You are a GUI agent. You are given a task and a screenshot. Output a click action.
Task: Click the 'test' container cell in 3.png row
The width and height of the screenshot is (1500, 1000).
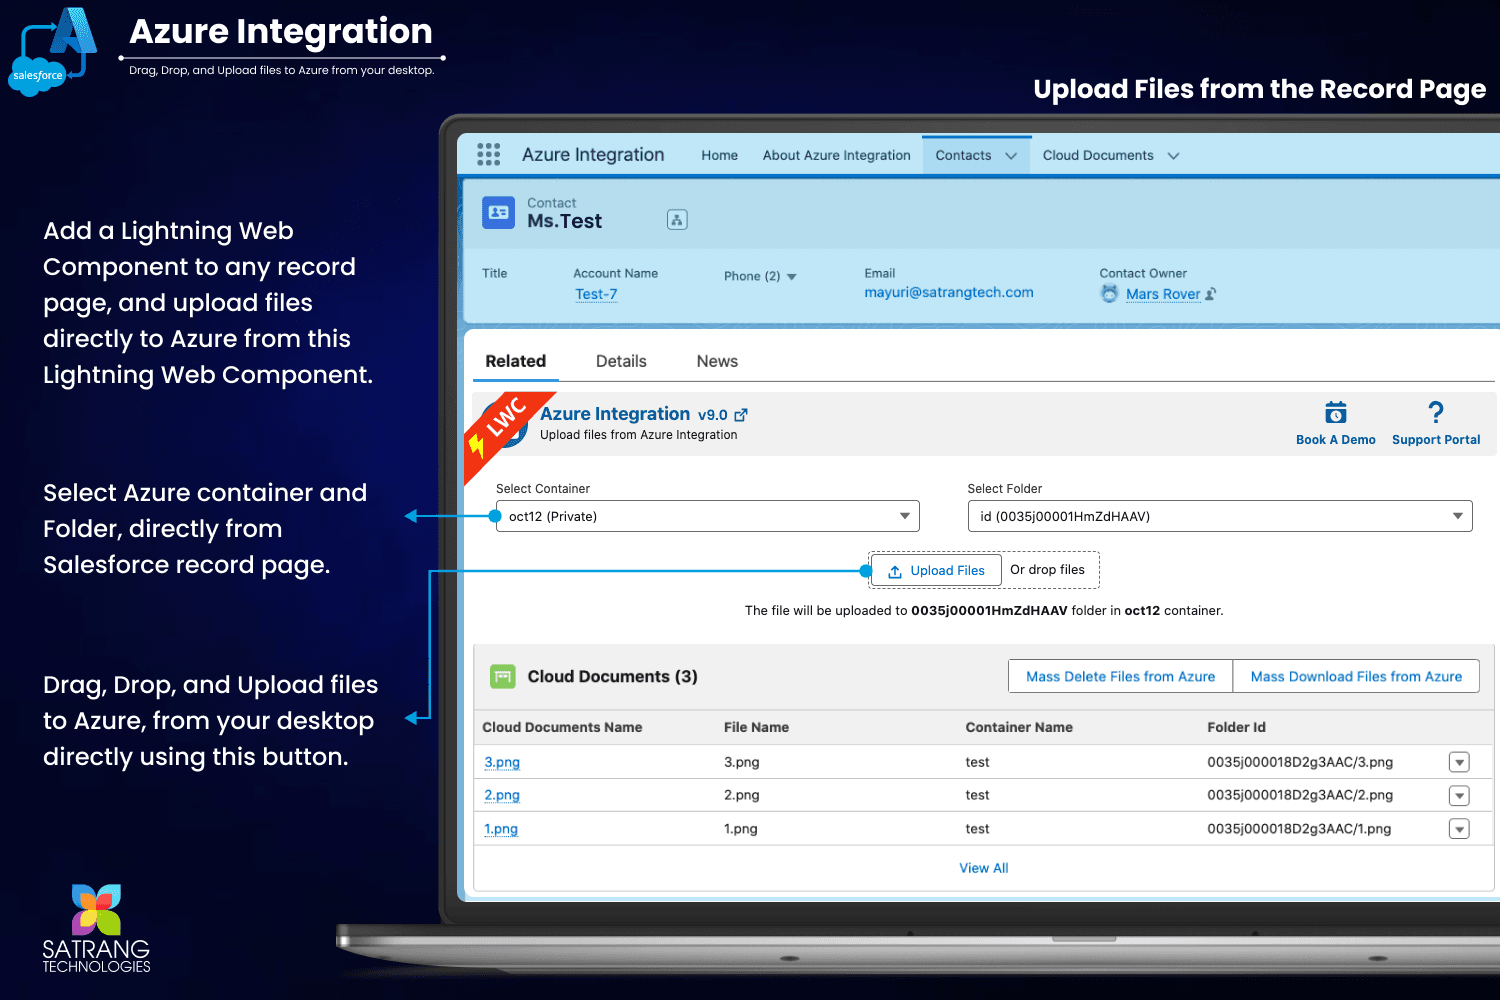tap(977, 762)
